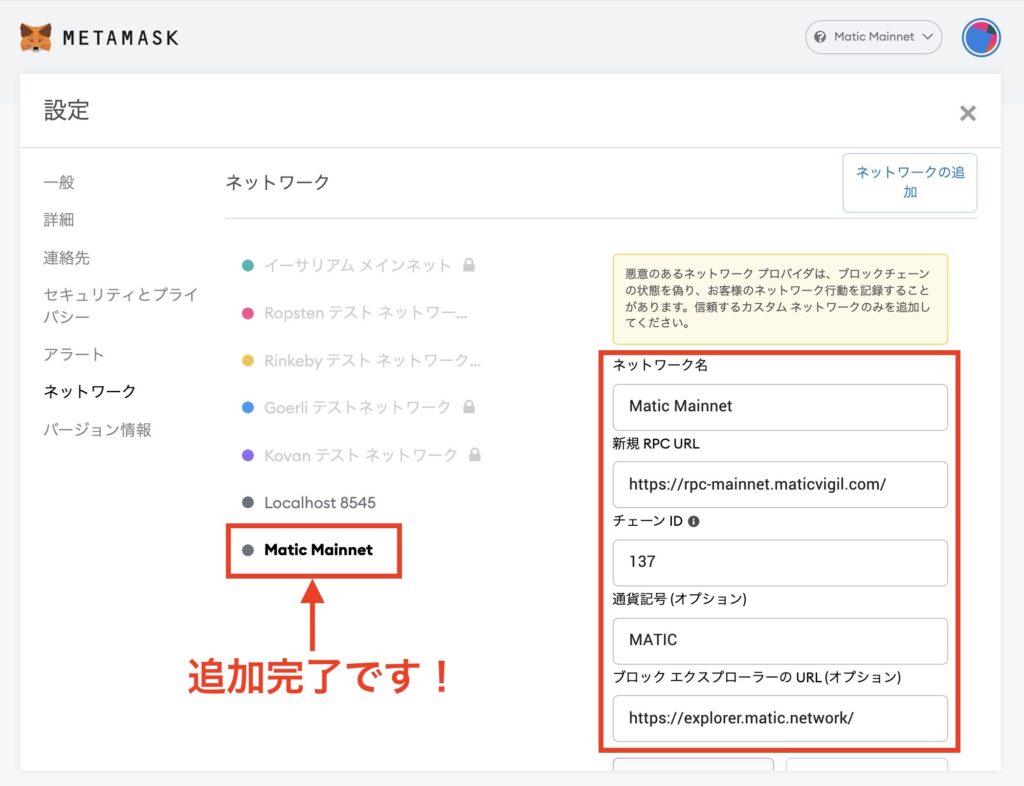Focus the 通貨記号 input field
The image size is (1024, 786).
pyautogui.click(x=780, y=640)
